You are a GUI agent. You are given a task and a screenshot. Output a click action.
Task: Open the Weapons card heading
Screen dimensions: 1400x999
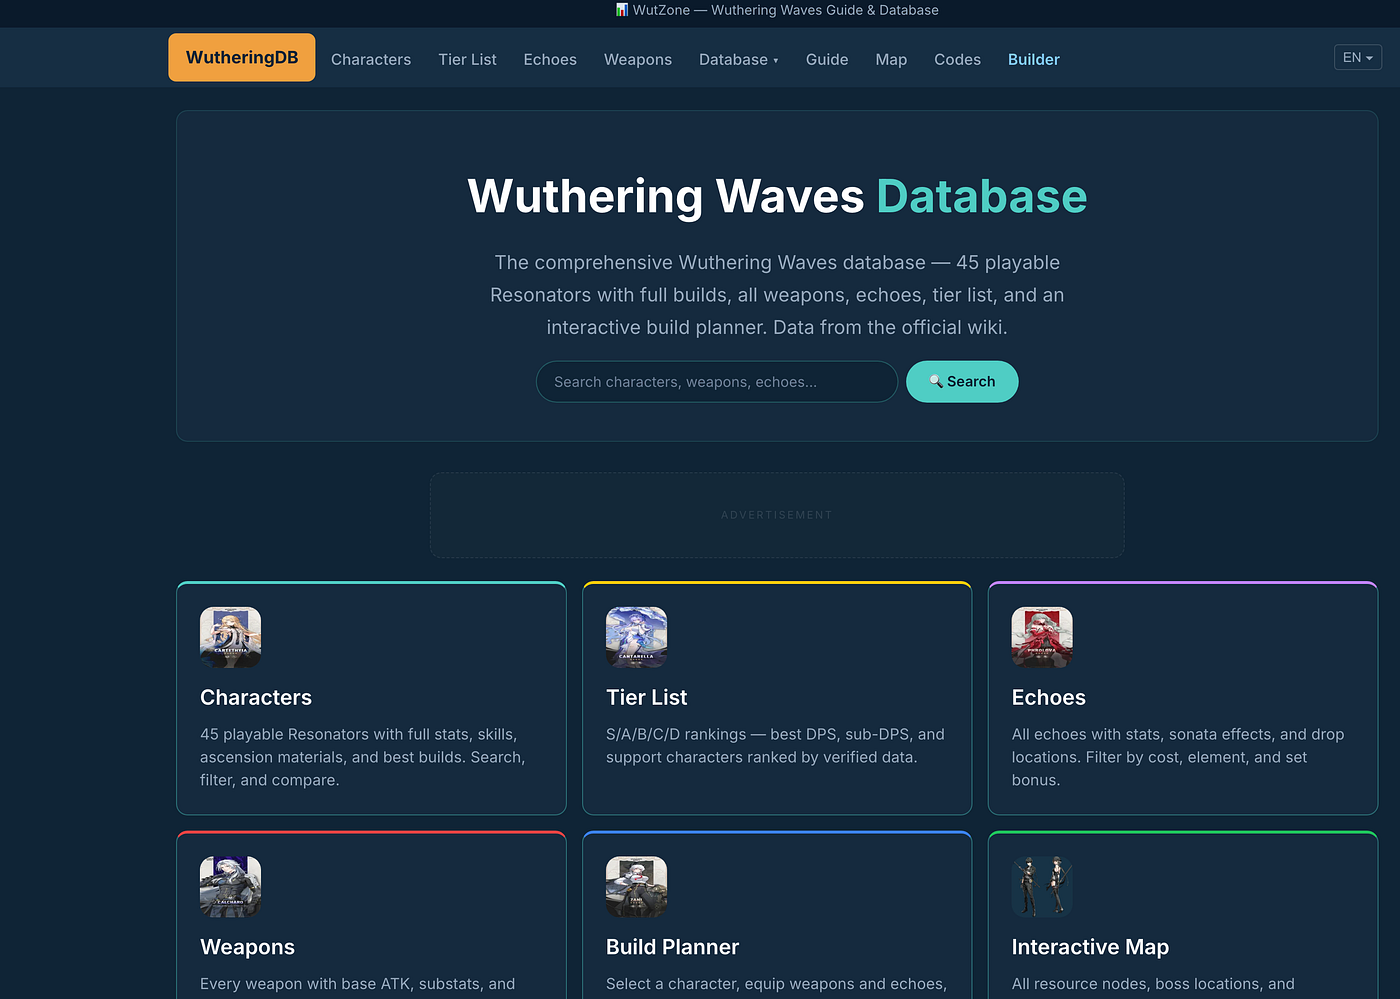248,947
